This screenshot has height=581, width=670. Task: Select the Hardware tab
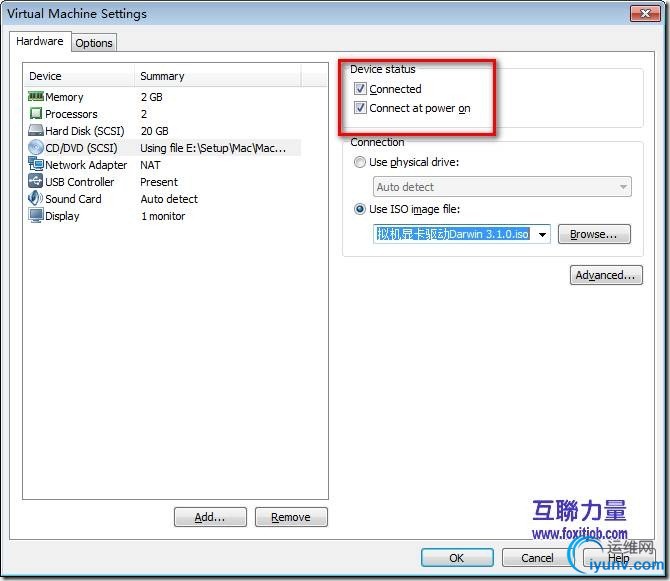pos(40,41)
